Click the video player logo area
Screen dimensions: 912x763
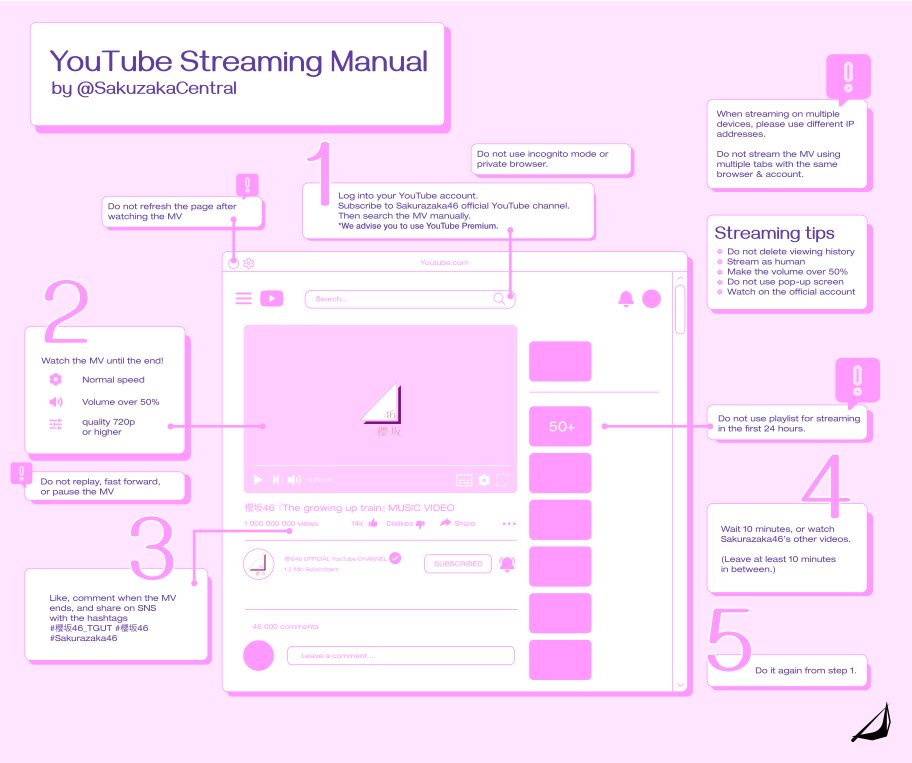[381, 409]
